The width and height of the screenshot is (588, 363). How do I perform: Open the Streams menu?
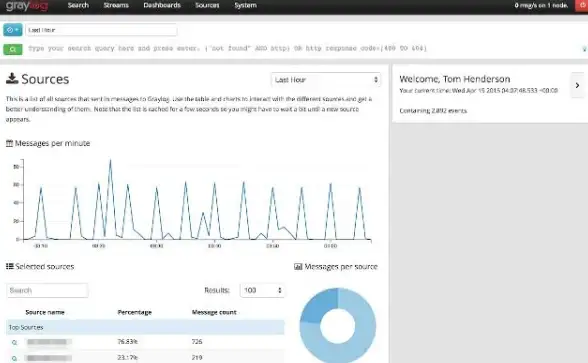click(116, 5)
